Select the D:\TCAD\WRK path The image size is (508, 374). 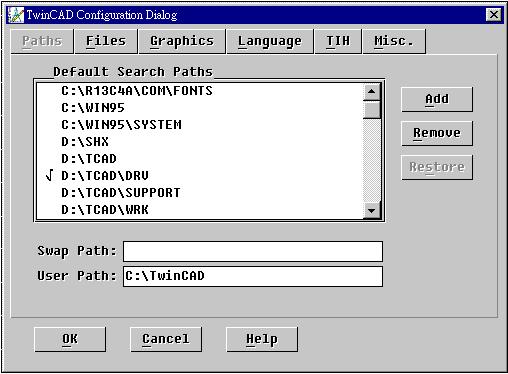point(200,210)
